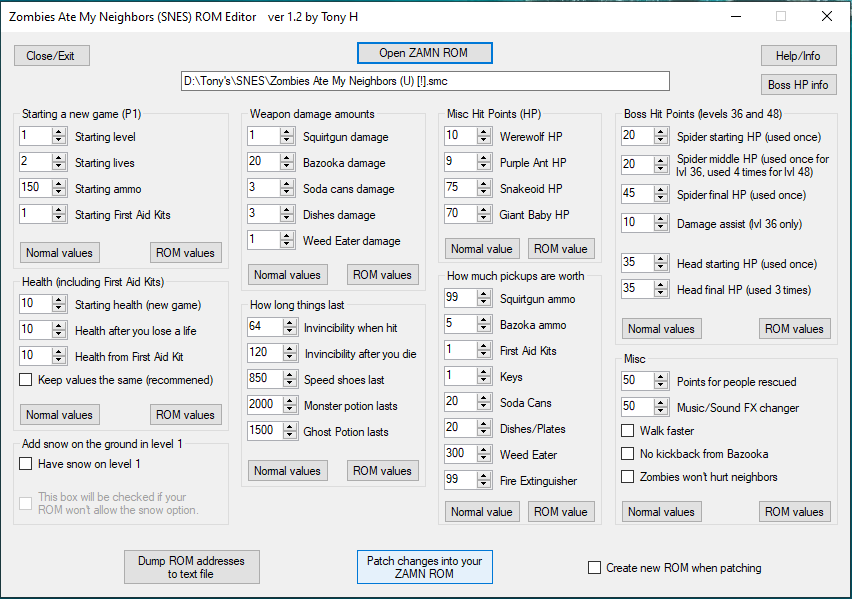852x599 pixels.
Task: Enable the Walk faster checkbox
Action: [x=628, y=430]
